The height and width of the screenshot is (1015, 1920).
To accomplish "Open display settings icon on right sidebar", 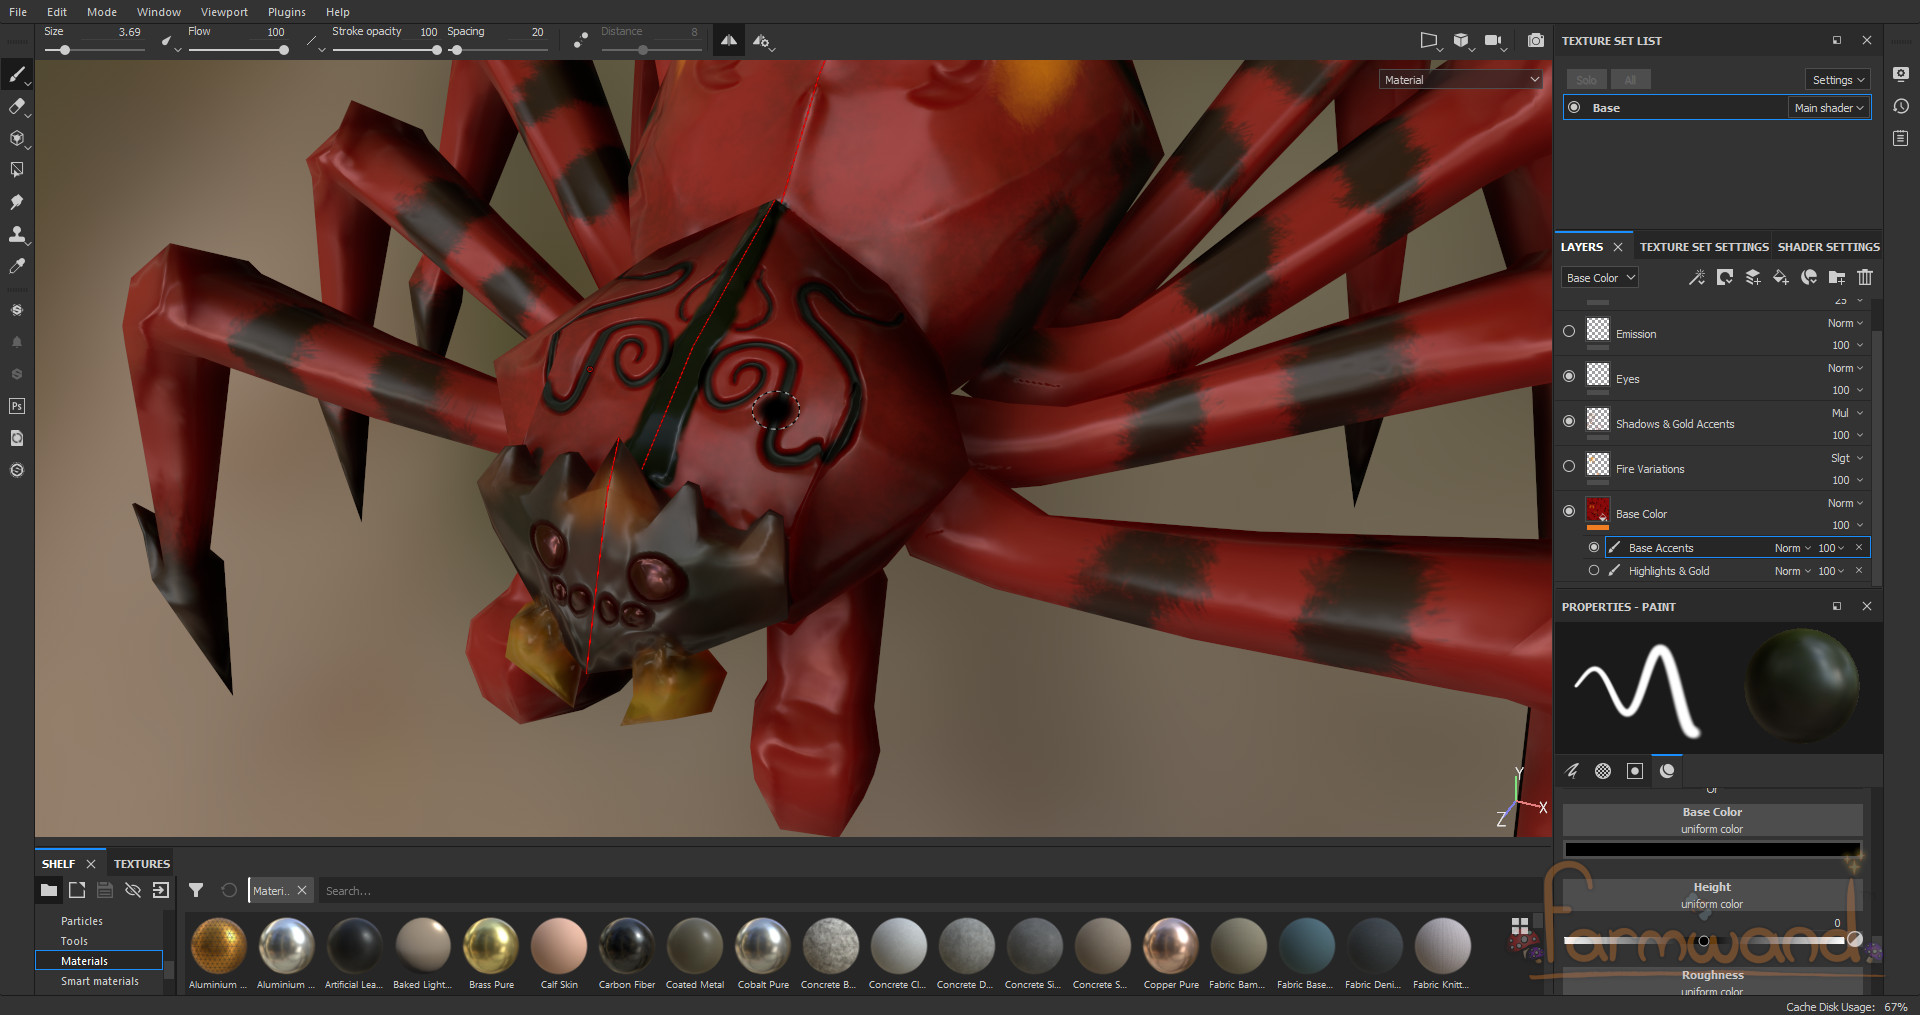I will pos(1901,73).
